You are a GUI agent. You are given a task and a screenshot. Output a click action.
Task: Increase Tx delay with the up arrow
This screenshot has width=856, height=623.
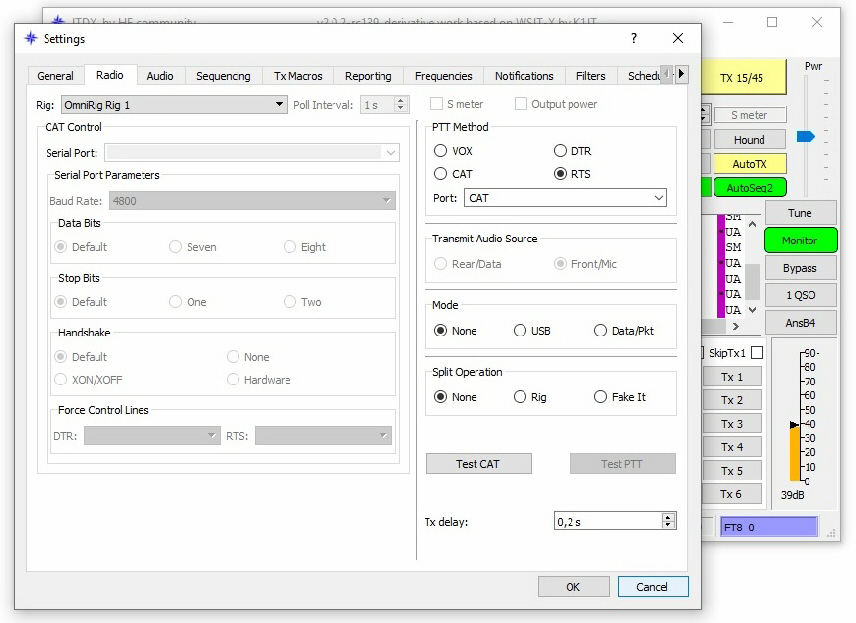coord(668,517)
